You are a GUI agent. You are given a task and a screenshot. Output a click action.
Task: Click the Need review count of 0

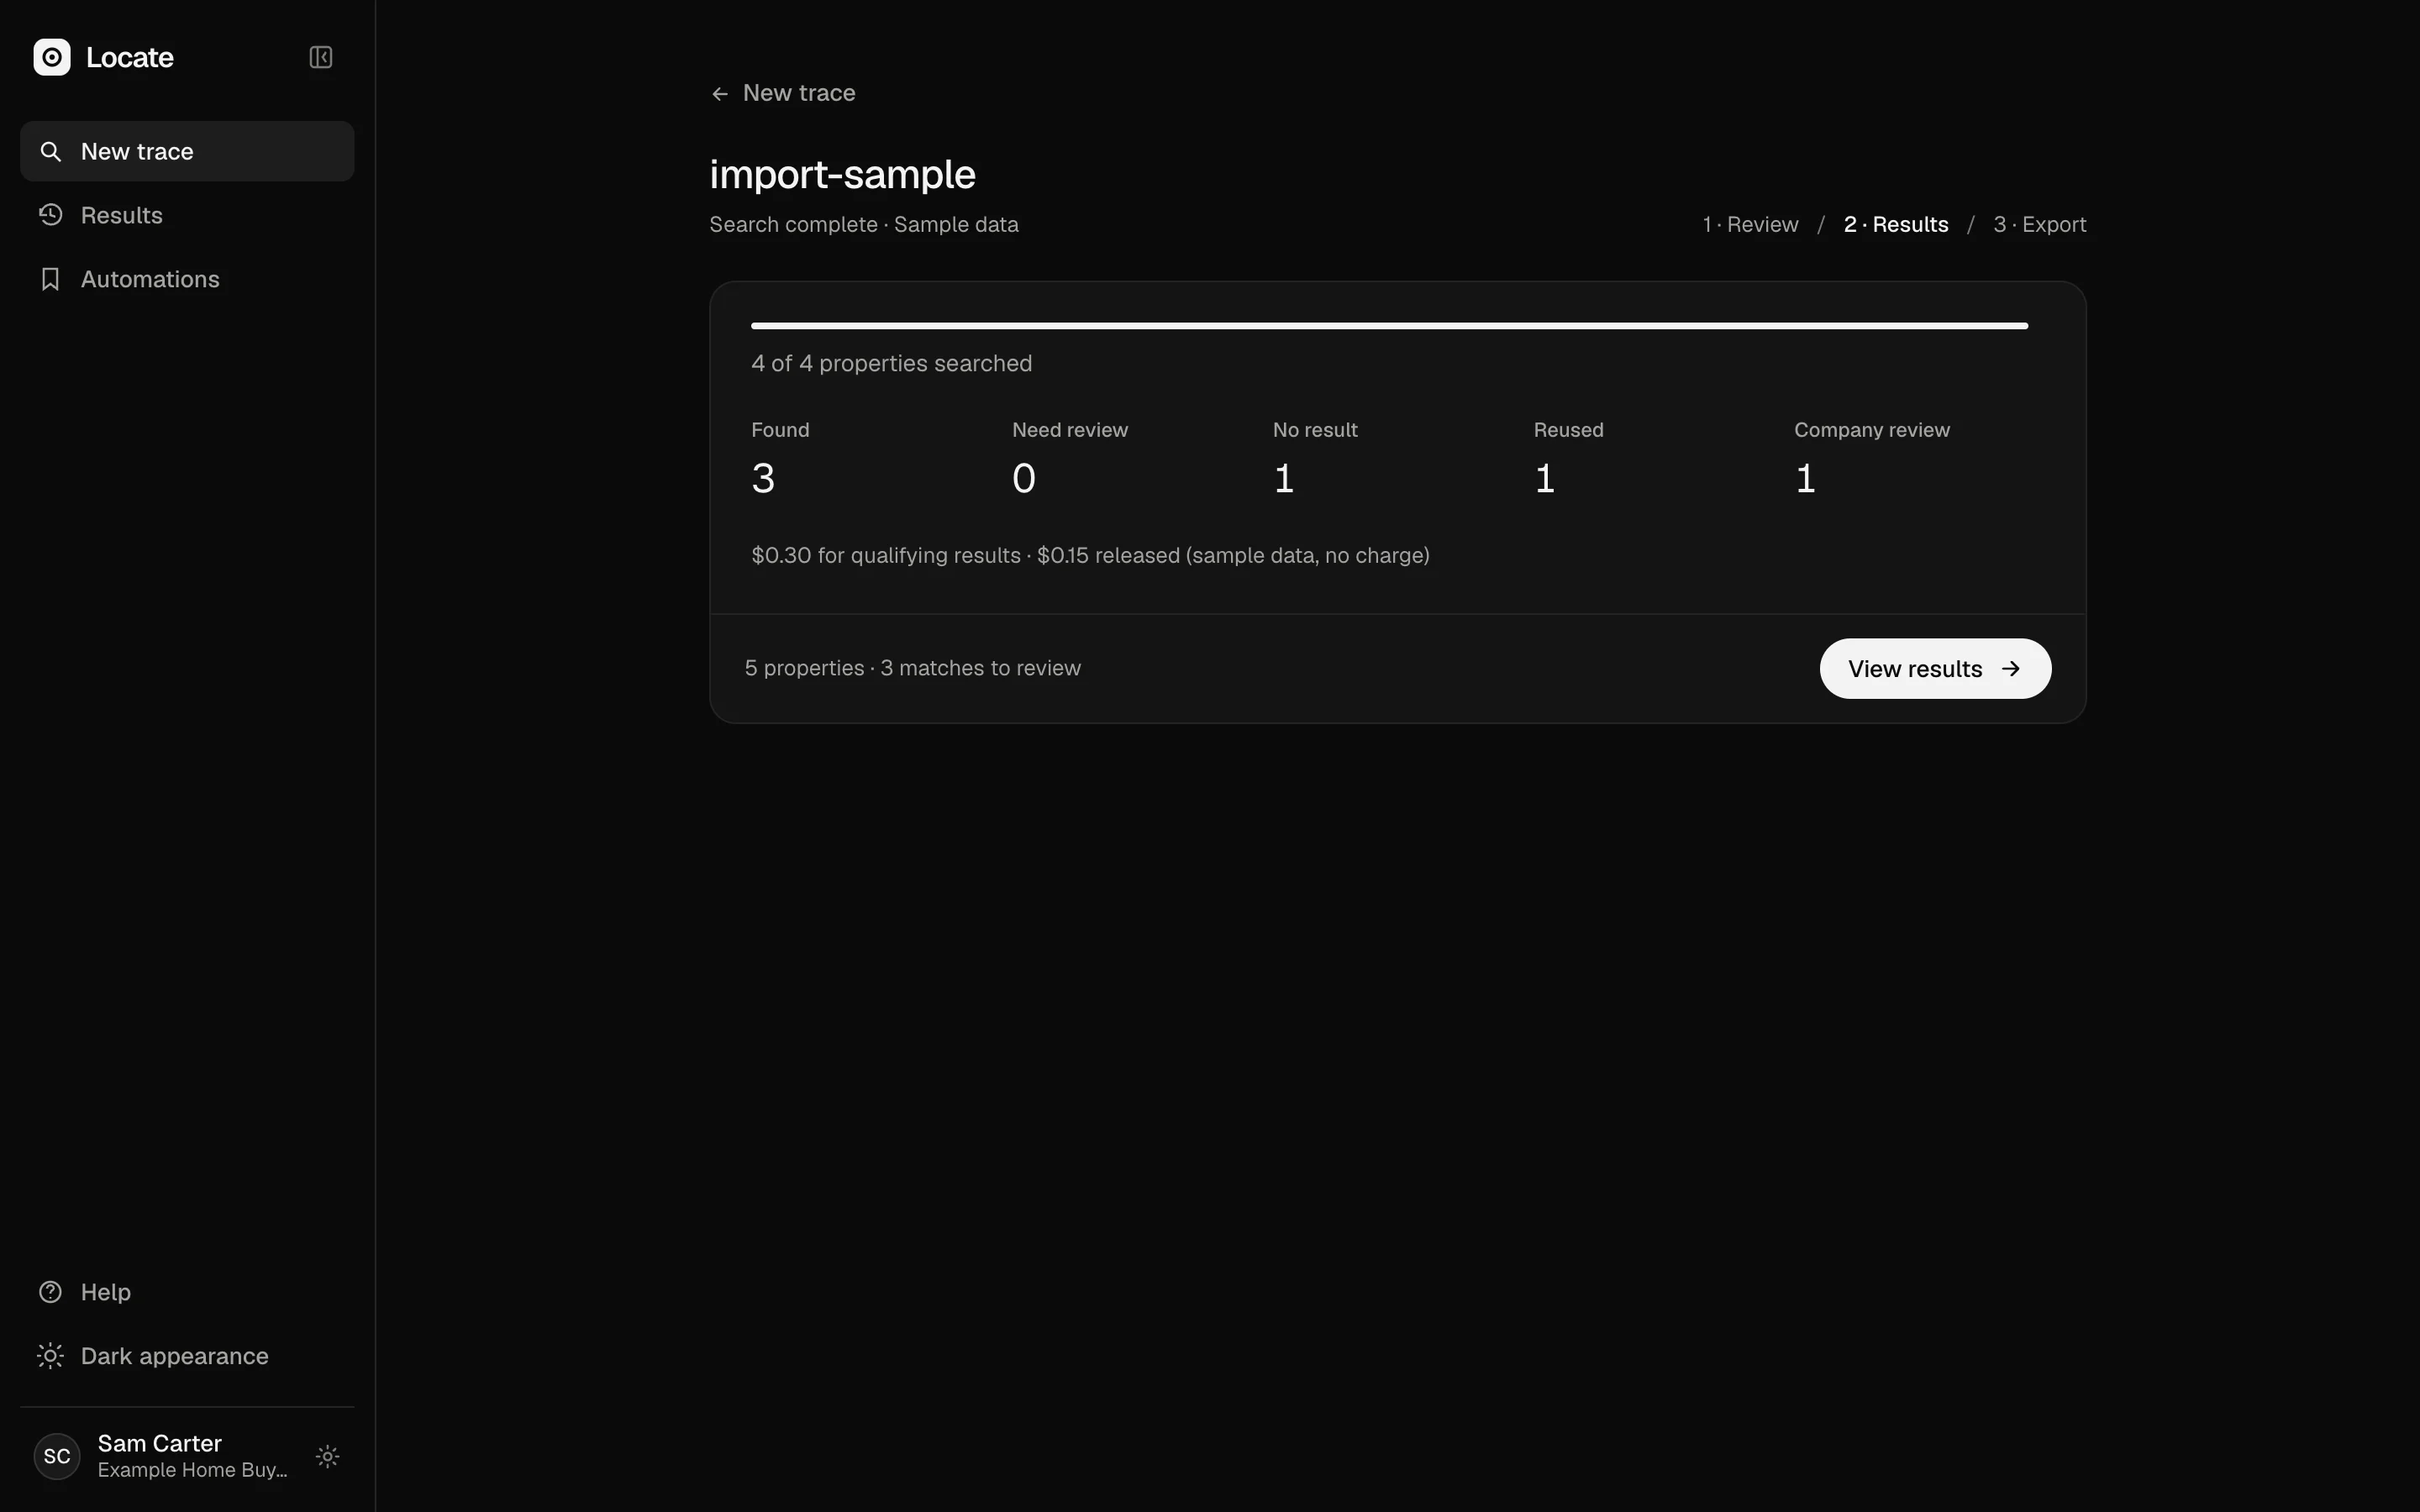(1024, 478)
